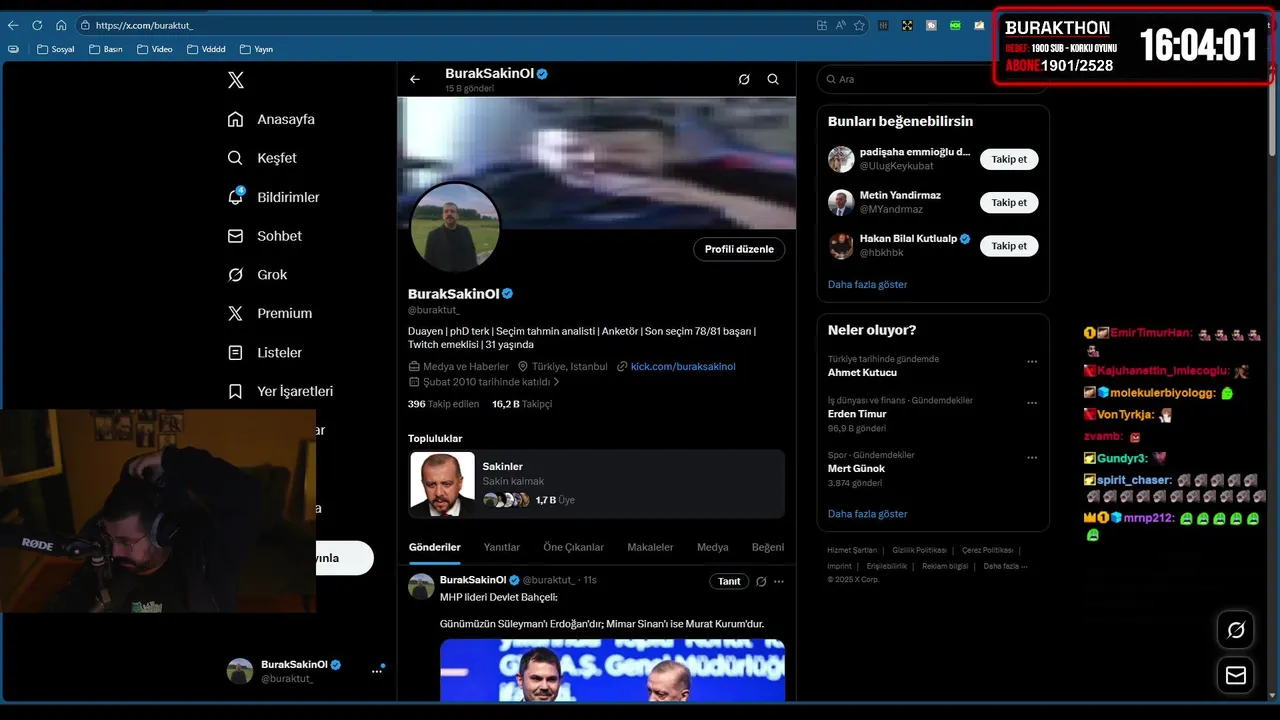Open the Video bookmarks folder
This screenshot has height=720, width=1280.
(x=155, y=49)
